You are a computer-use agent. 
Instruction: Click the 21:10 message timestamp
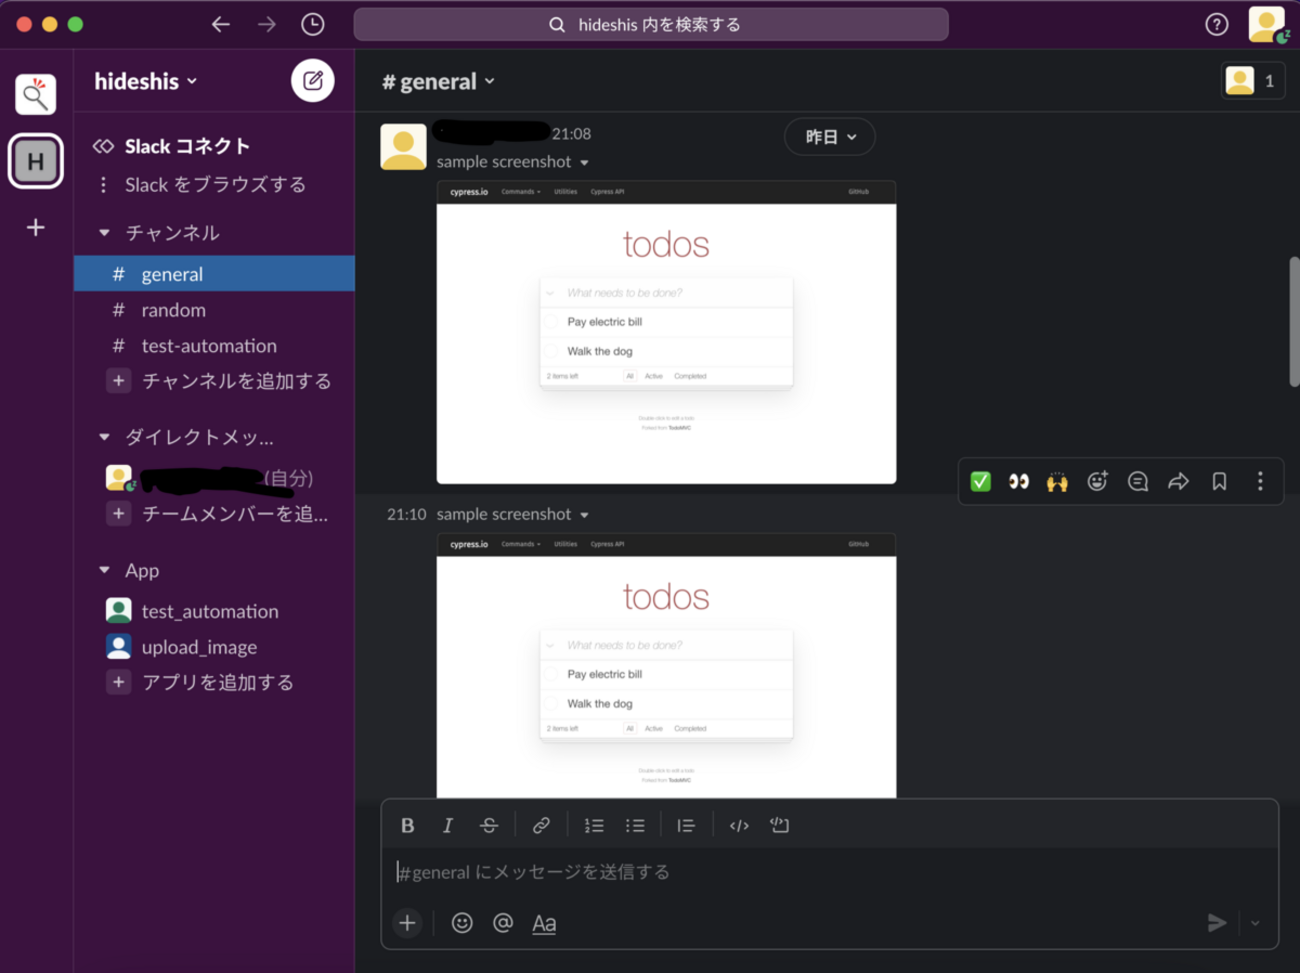coord(406,514)
